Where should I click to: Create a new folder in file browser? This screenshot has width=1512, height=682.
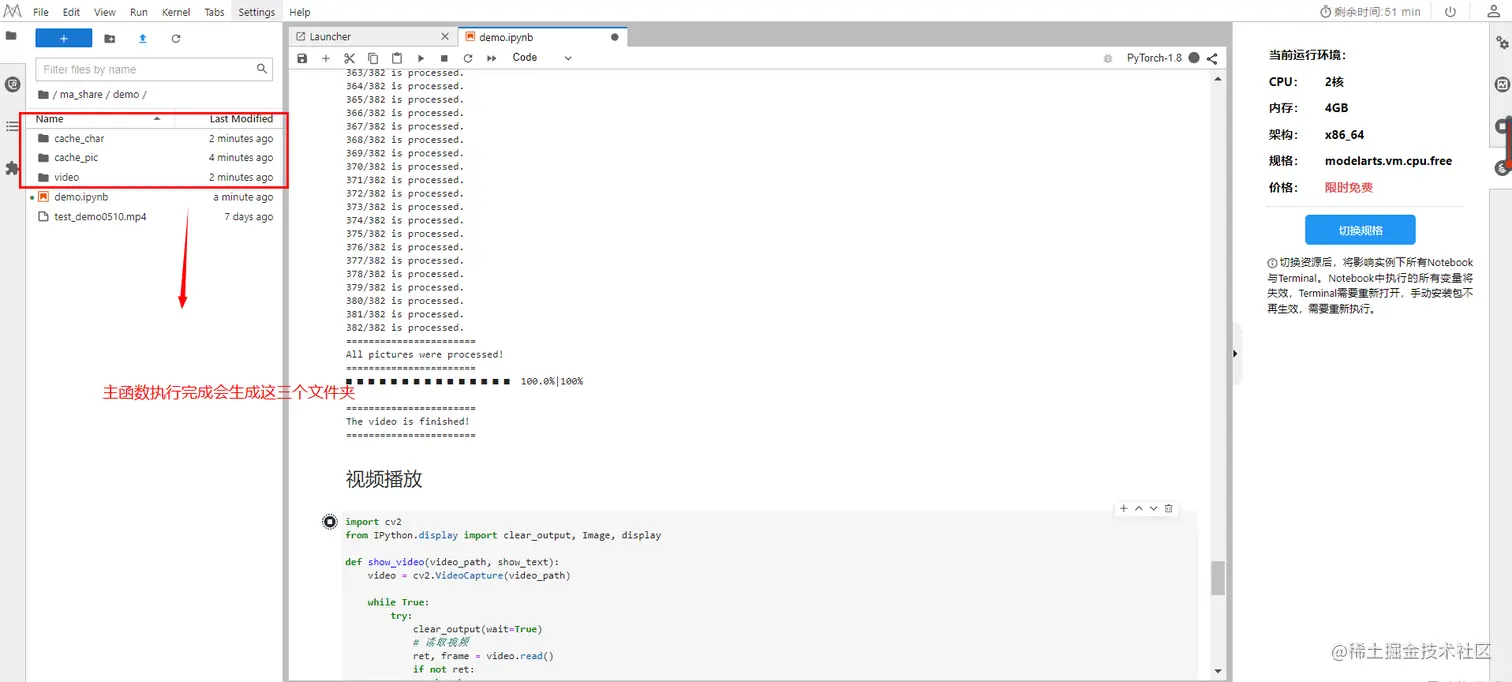point(110,38)
